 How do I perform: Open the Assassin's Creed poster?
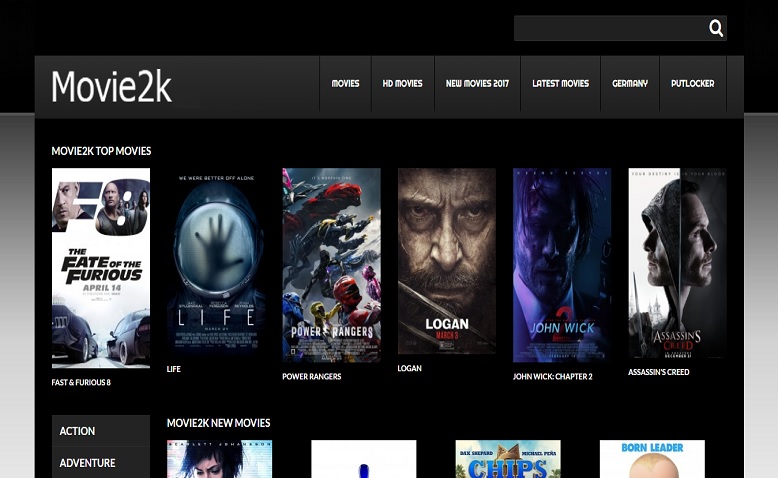pyautogui.click(x=677, y=262)
